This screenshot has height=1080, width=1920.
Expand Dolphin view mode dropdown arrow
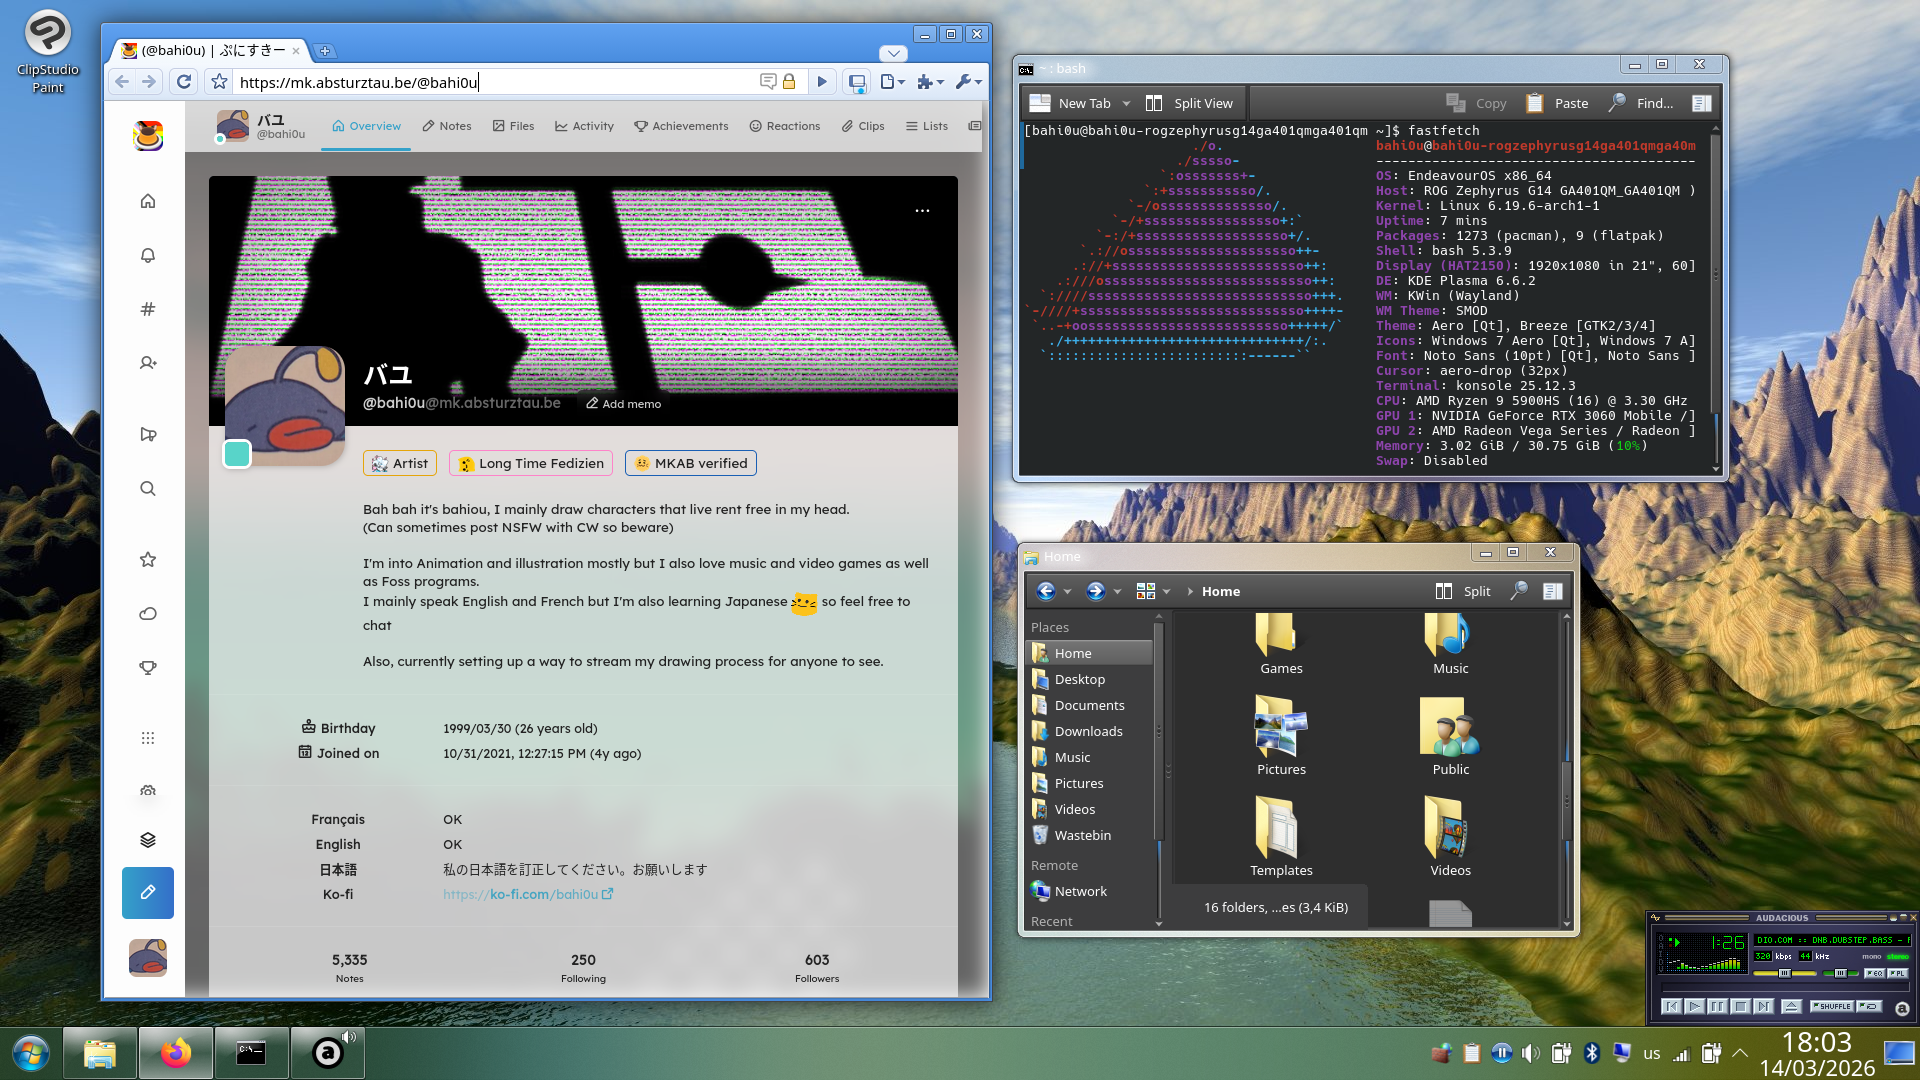(1166, 591)
